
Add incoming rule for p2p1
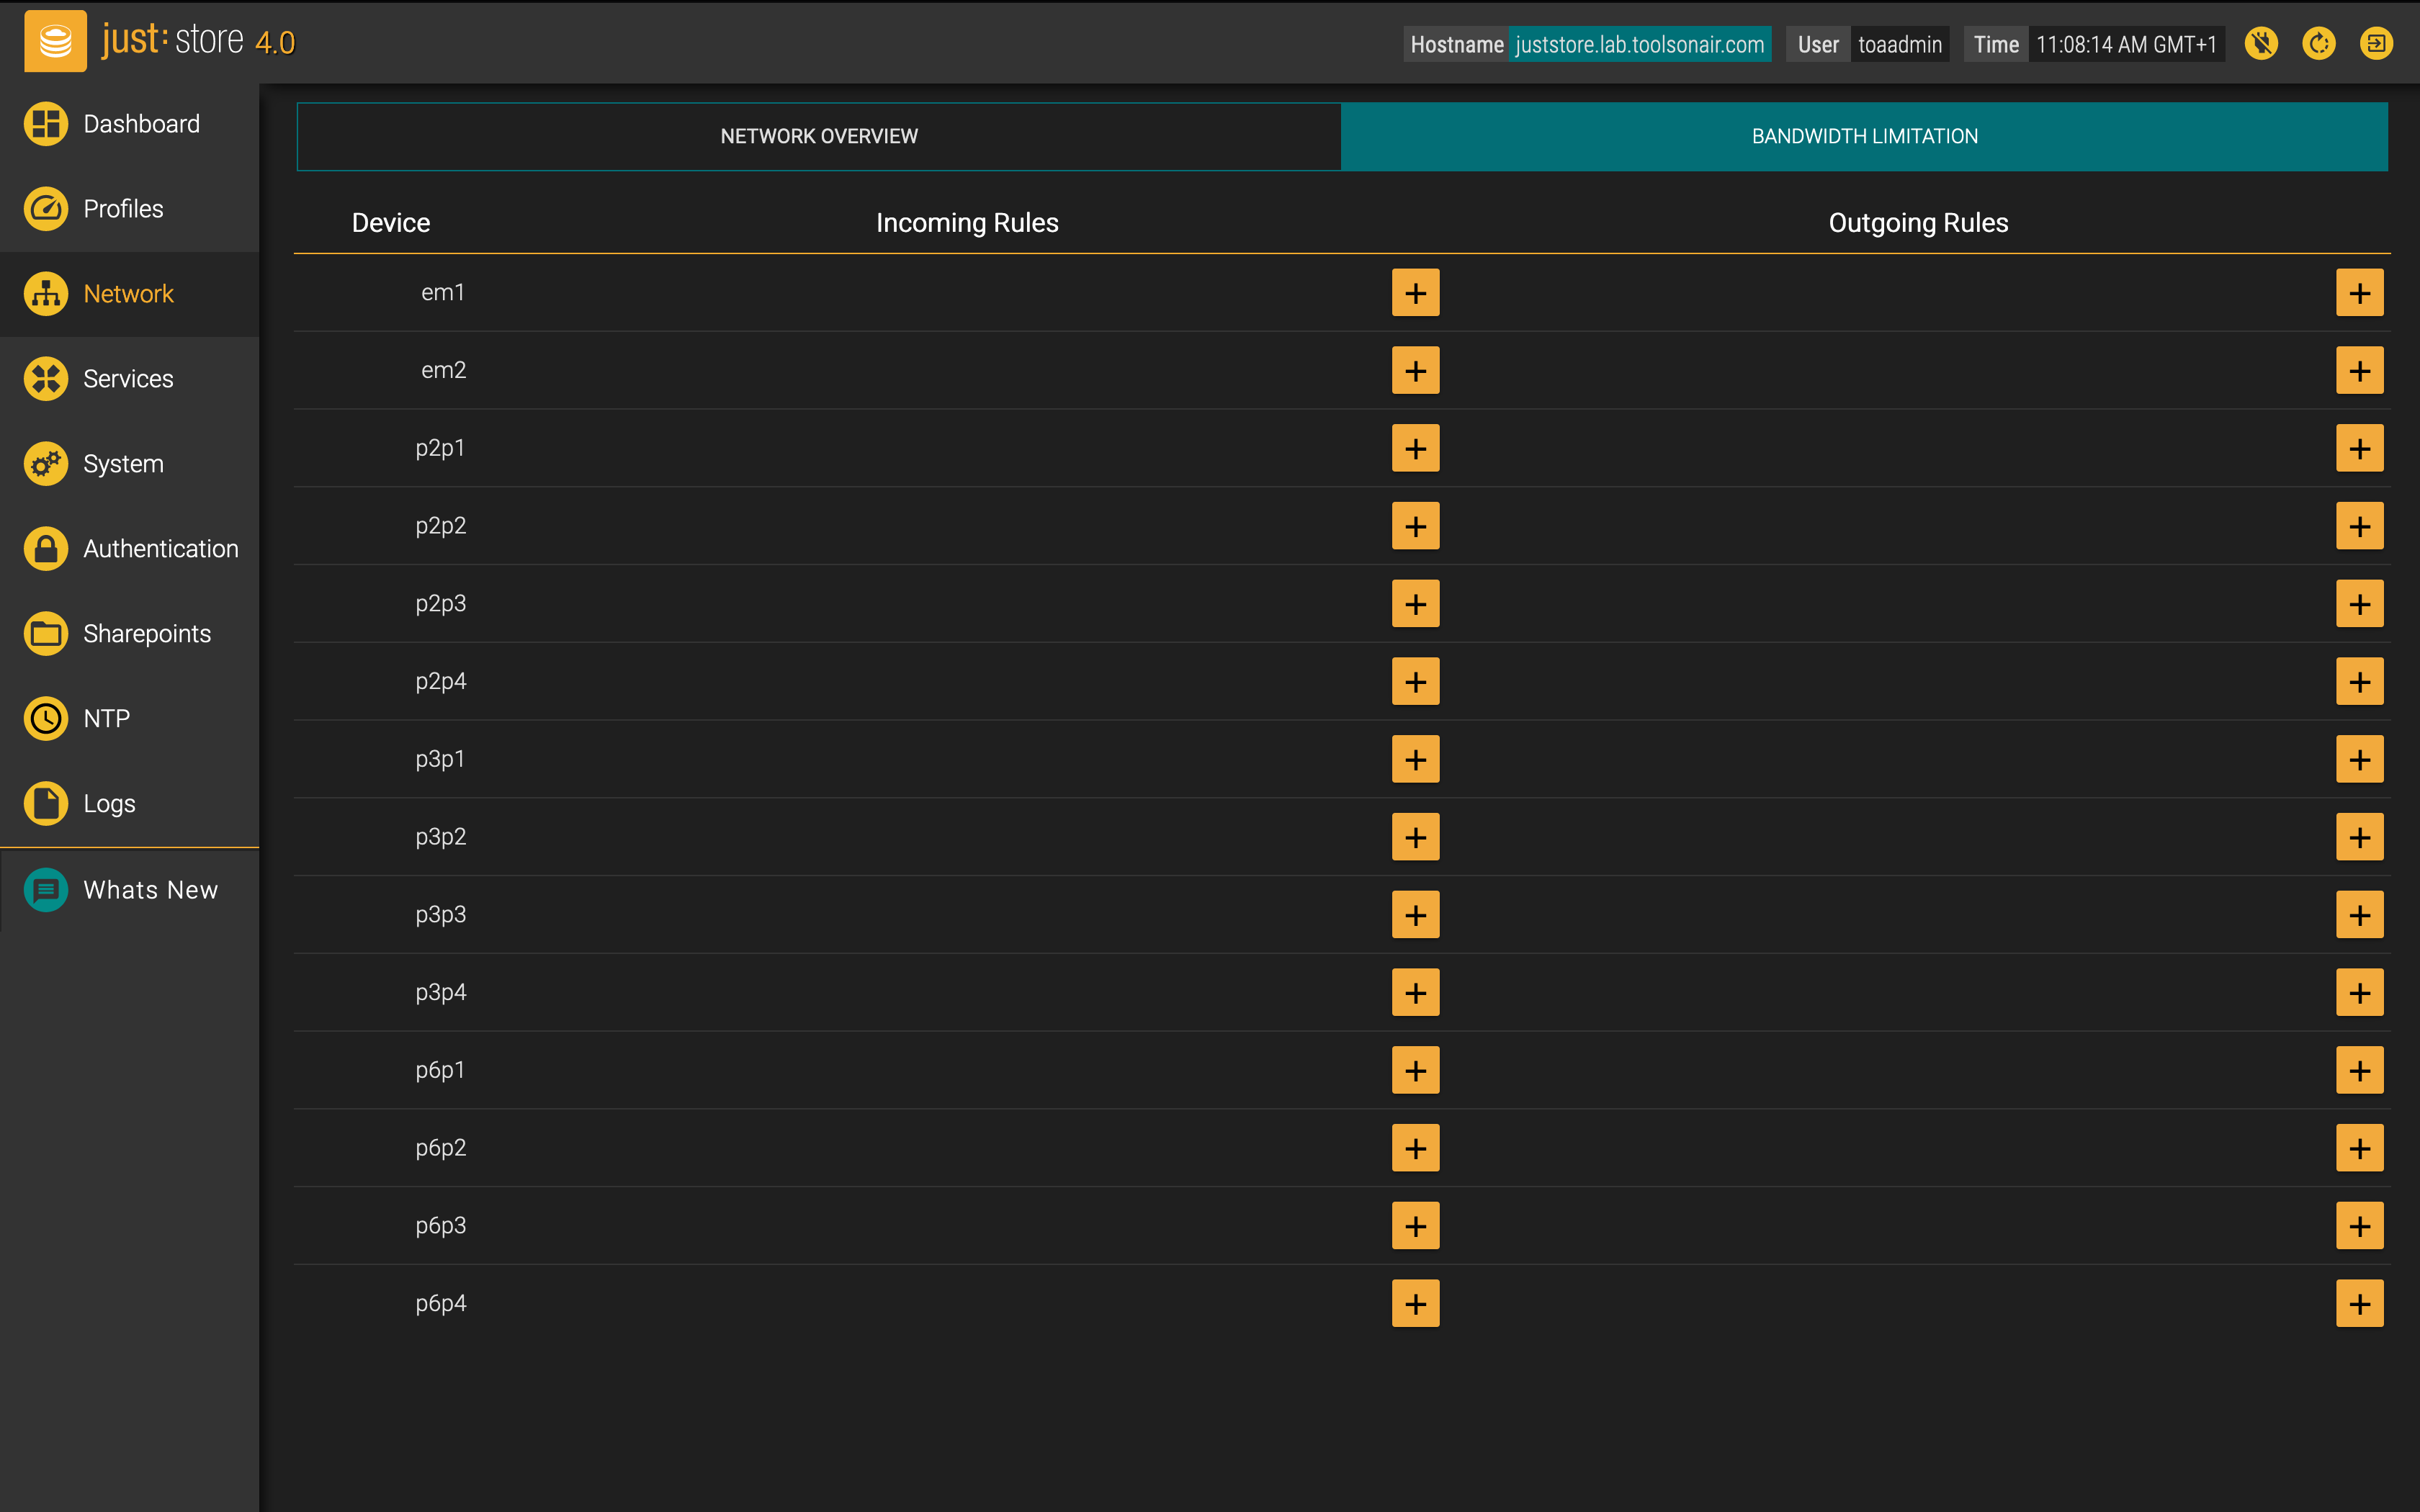(x=1415, y=448)
